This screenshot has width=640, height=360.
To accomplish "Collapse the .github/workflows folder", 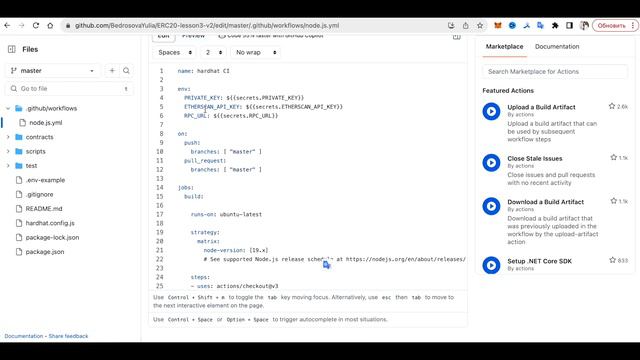I will point(8,109).
